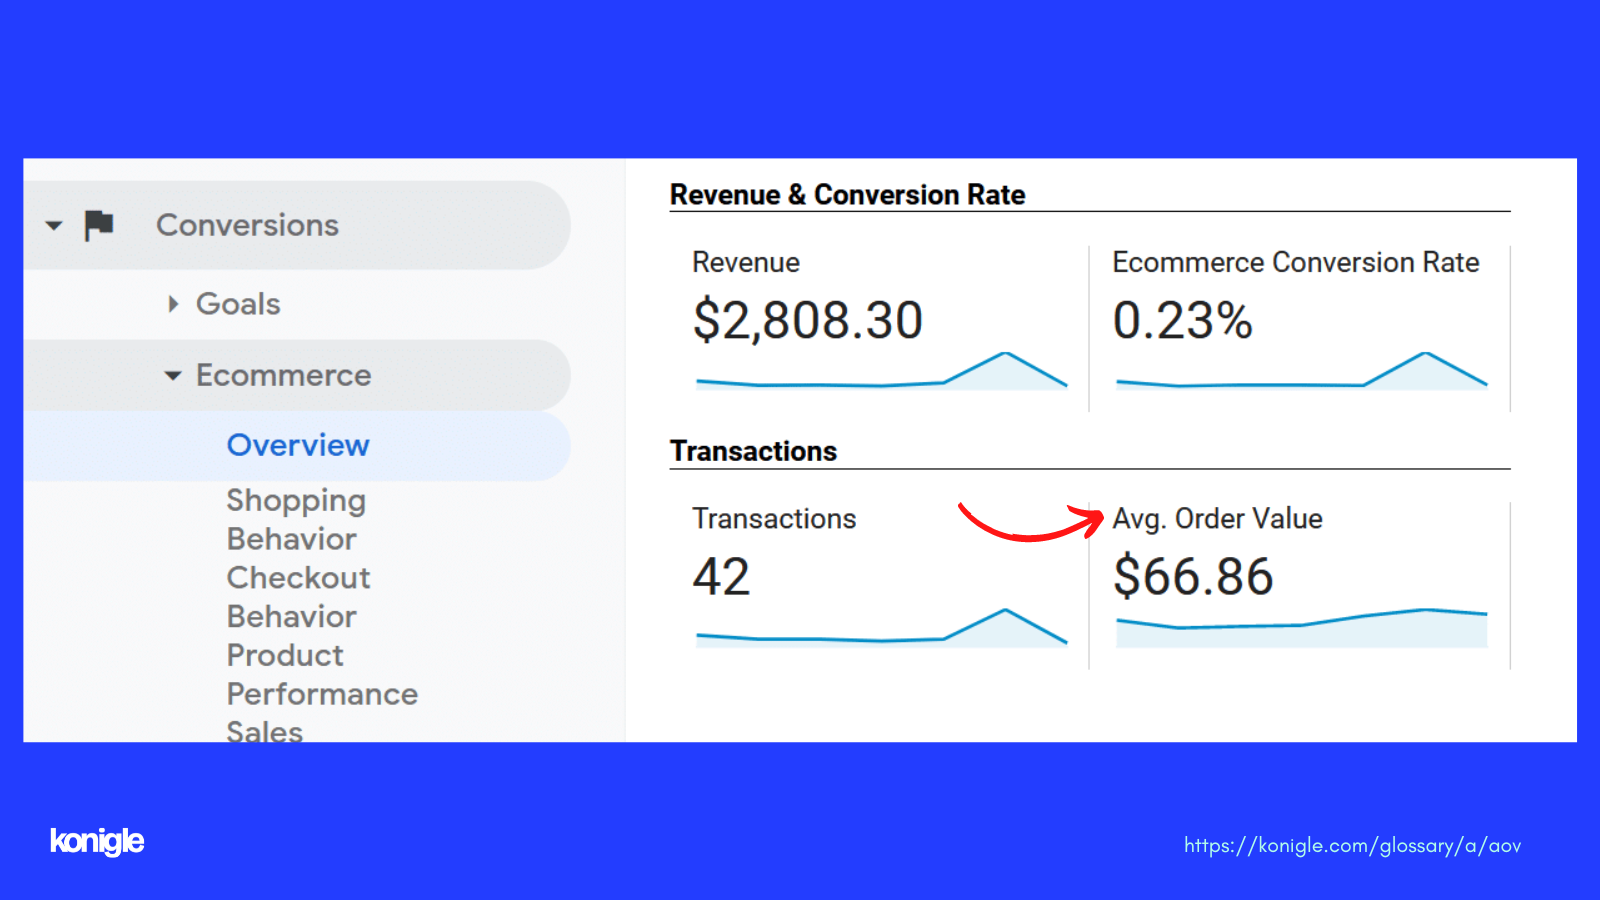Screen dimensions: 1600x900
Task: Open the Conversions menu item
Action: click(247, 225)
